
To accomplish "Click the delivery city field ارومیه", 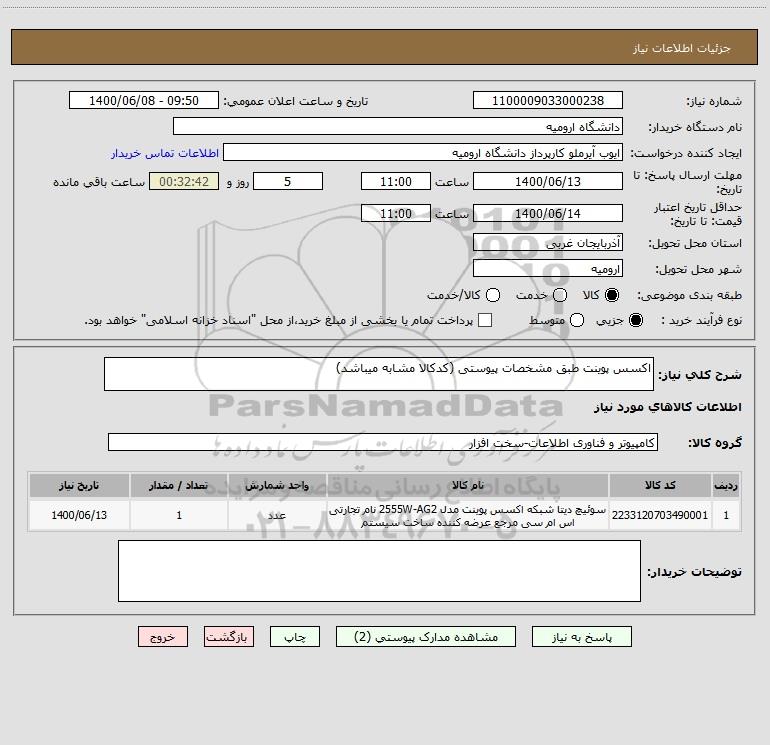I will tap(548, 268).
